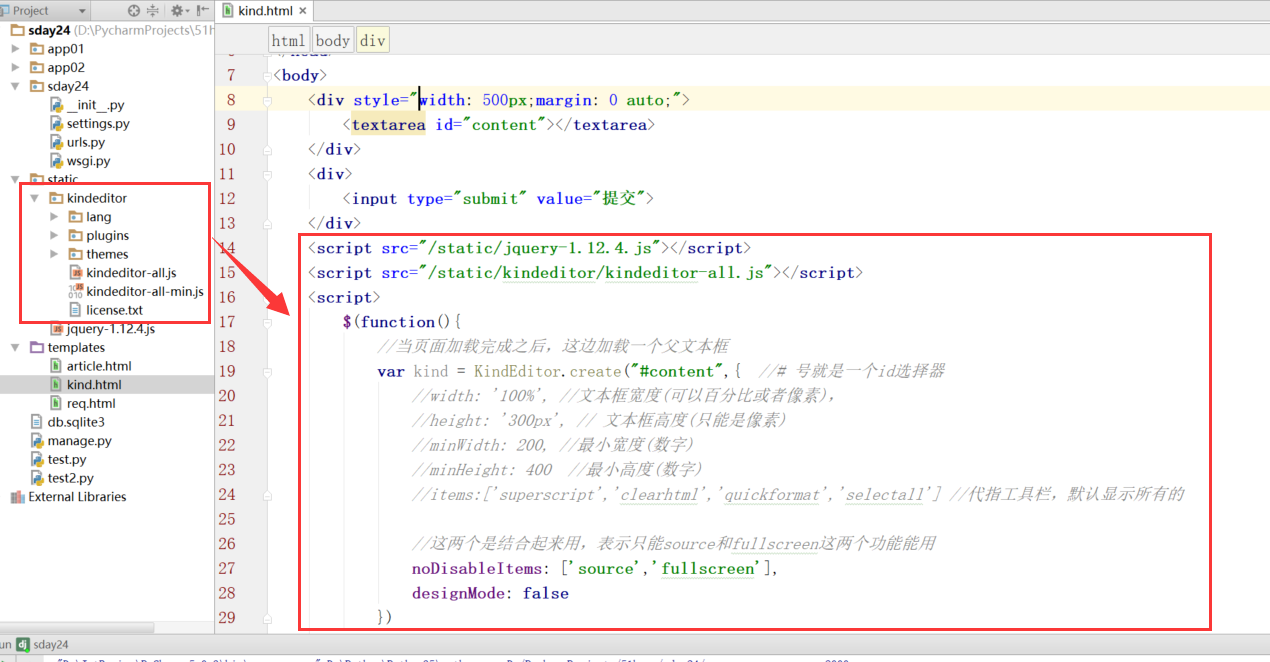Collapse the templates folder

click(x=15, y=347)
